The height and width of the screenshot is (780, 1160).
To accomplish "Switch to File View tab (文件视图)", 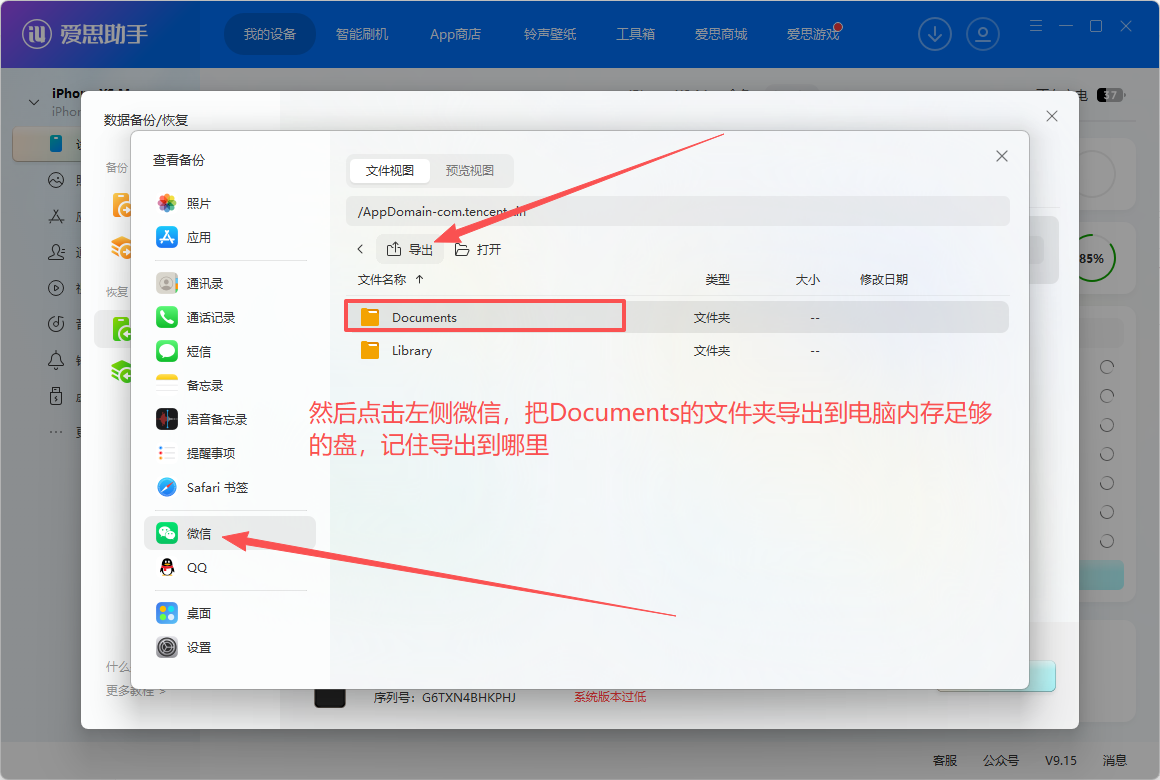I will [x=390, y=171].
